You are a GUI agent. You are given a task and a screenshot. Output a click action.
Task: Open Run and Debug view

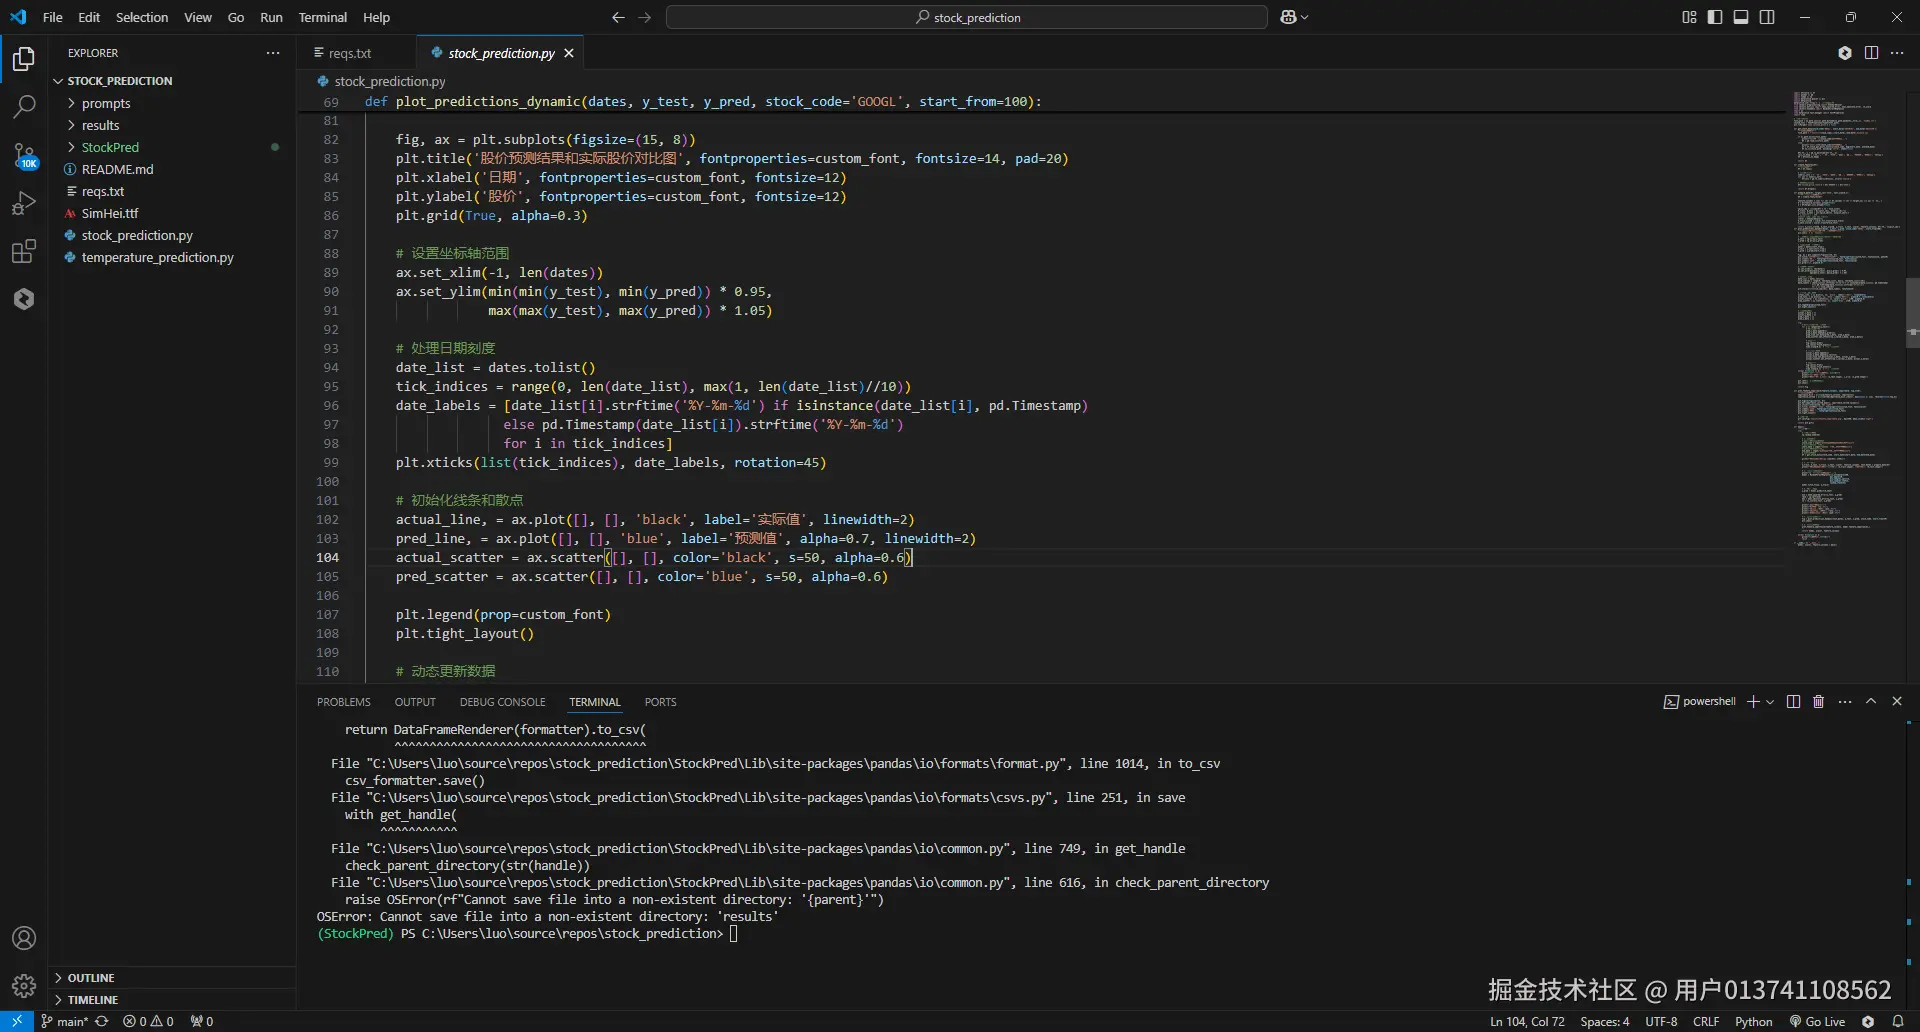click(24, 203)
